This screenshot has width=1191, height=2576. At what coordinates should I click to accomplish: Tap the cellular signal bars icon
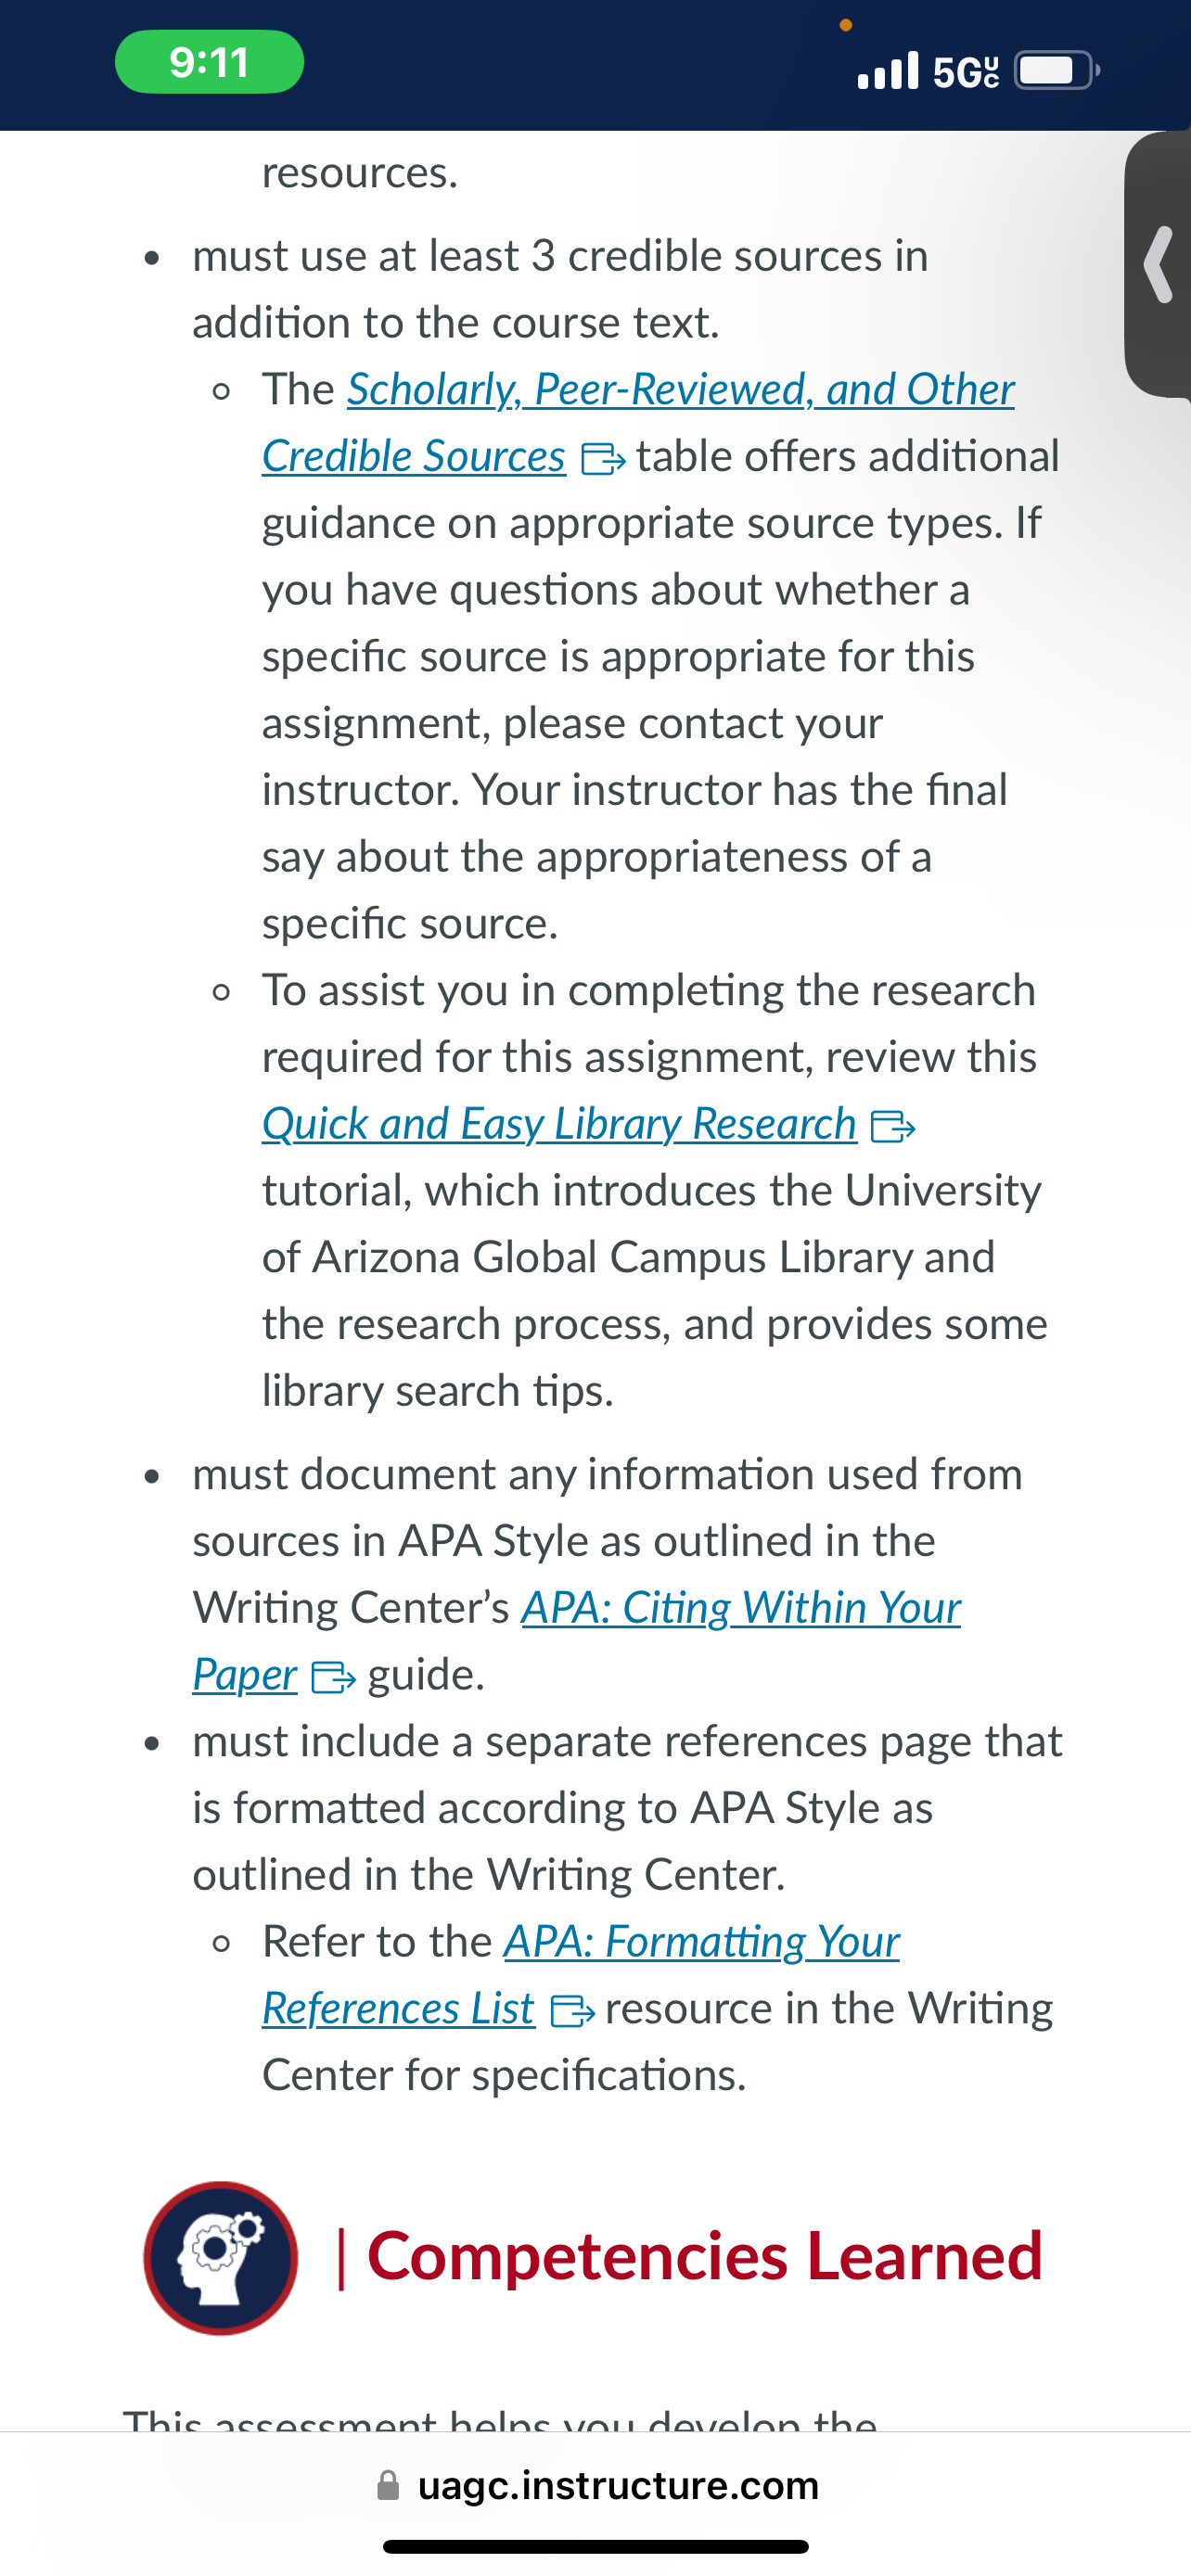tap(888, 70)
